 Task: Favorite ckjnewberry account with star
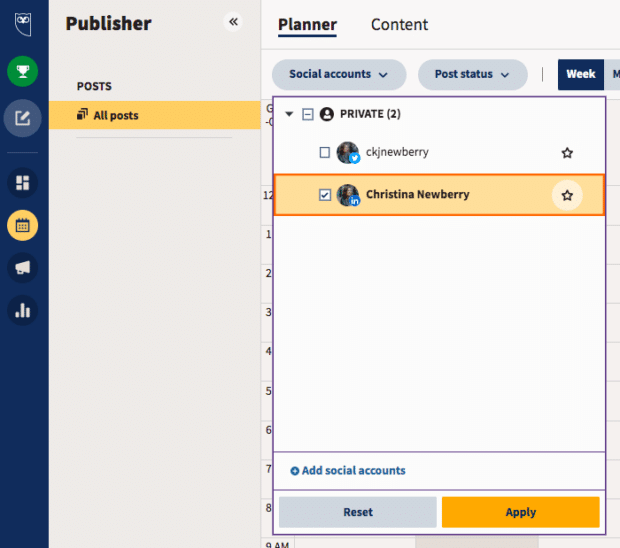point(567,153)
